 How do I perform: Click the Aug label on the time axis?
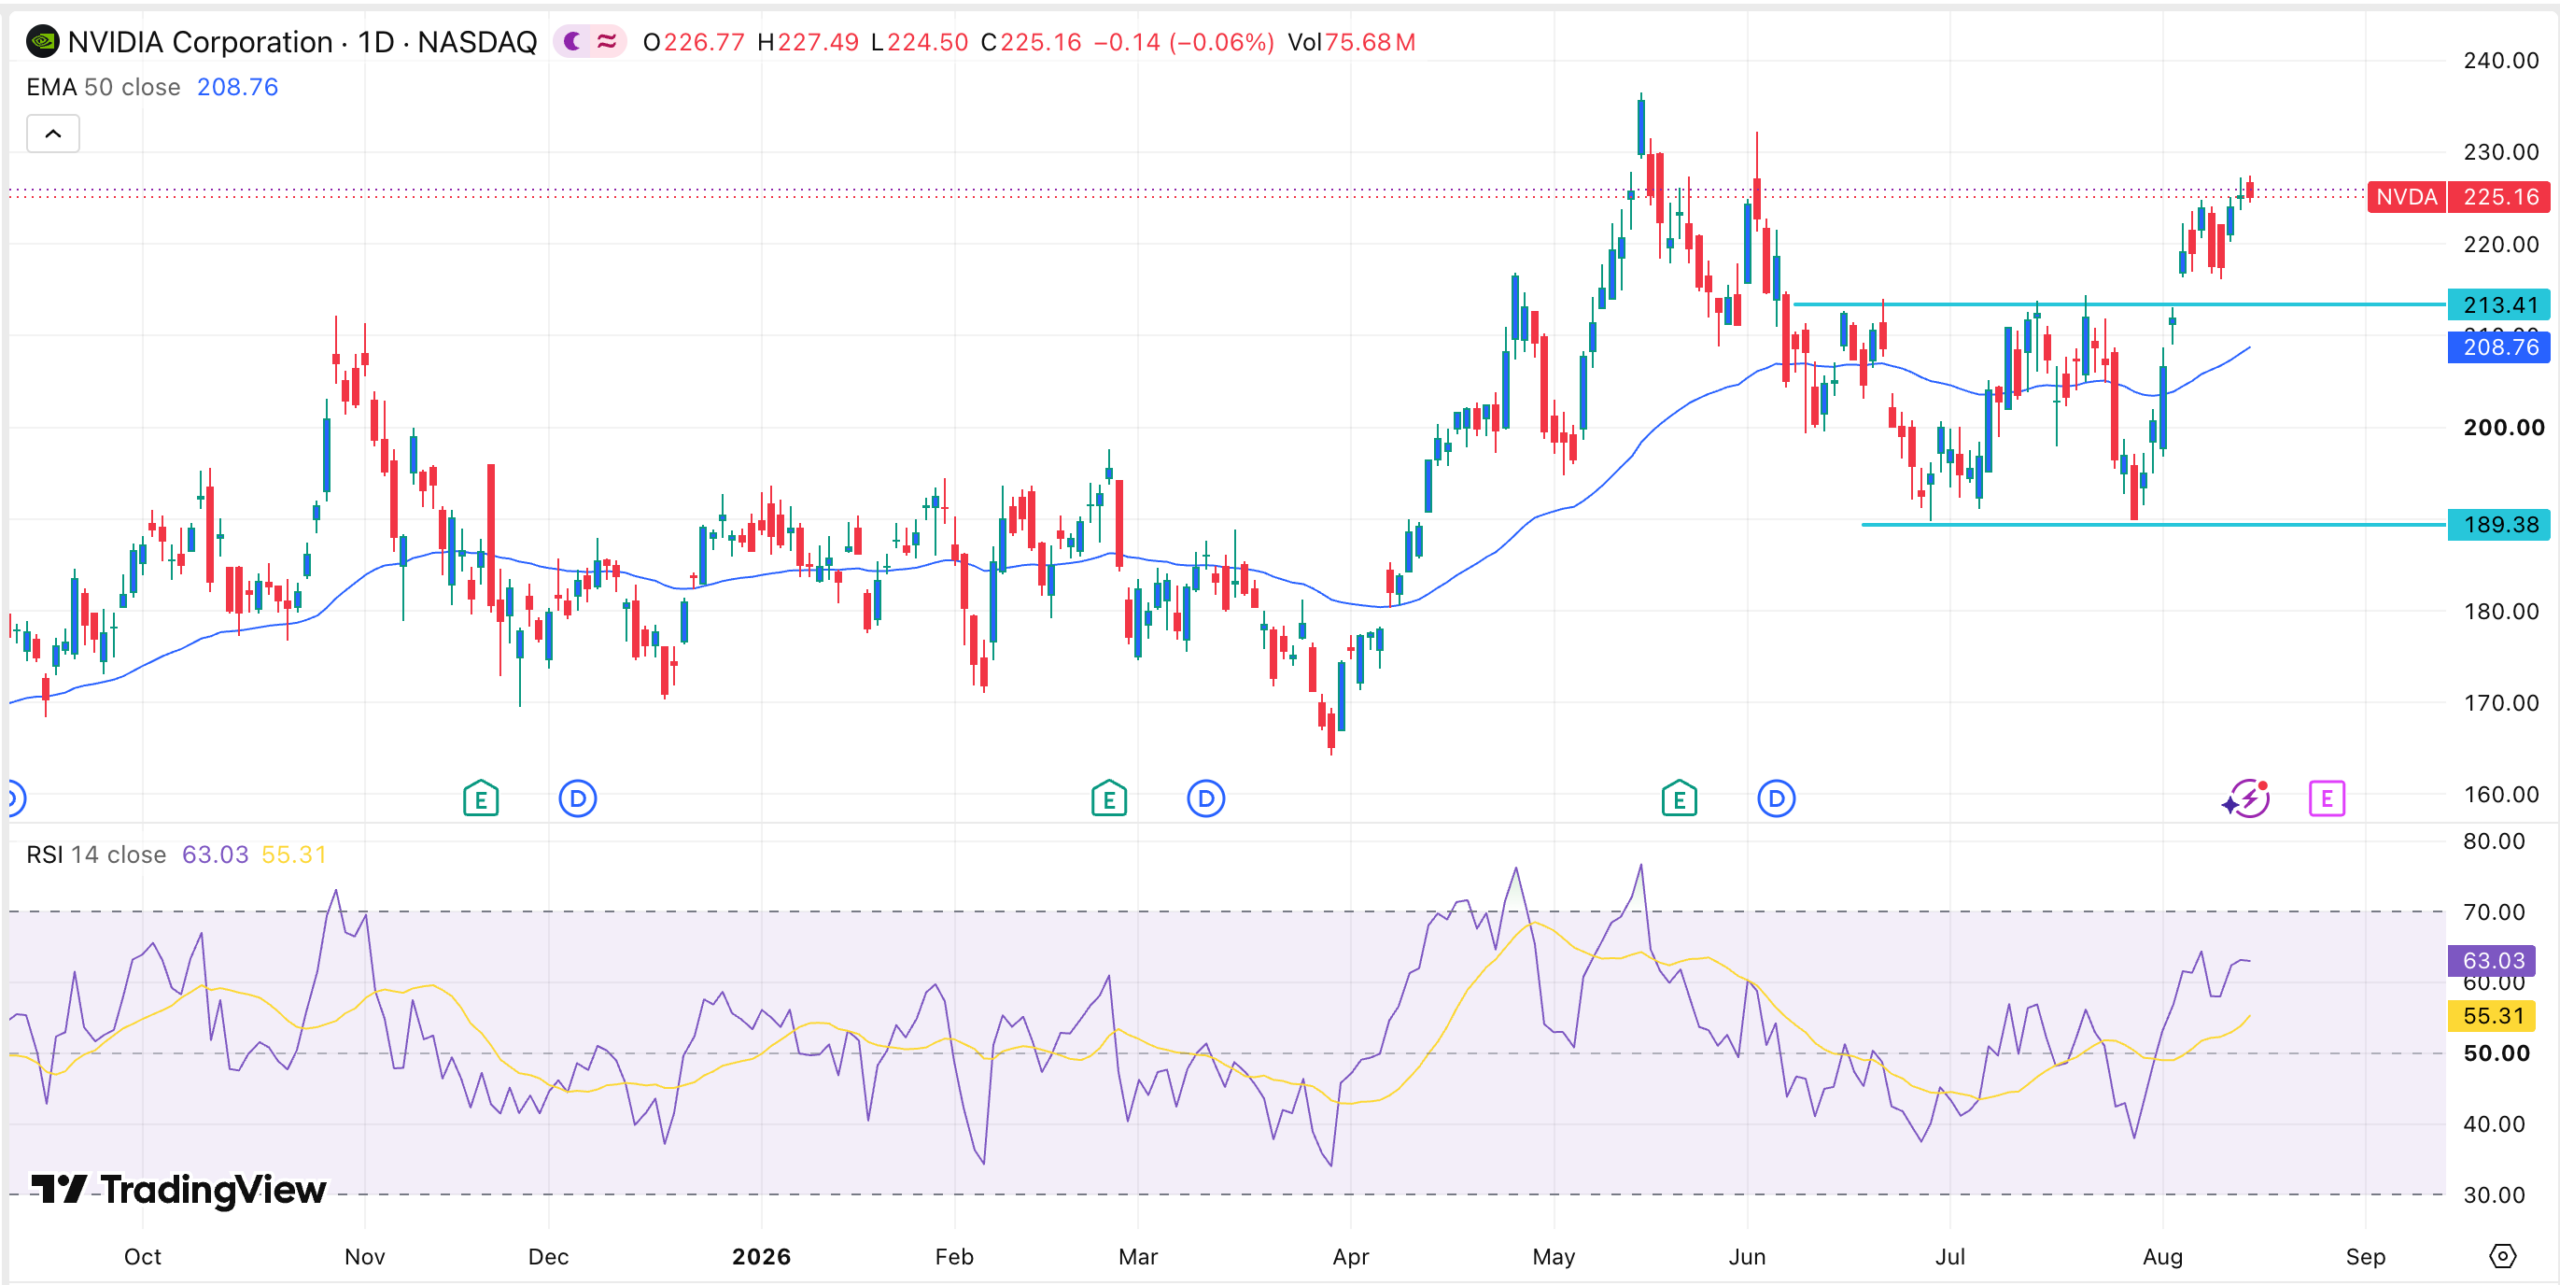coord(2163,1257)
